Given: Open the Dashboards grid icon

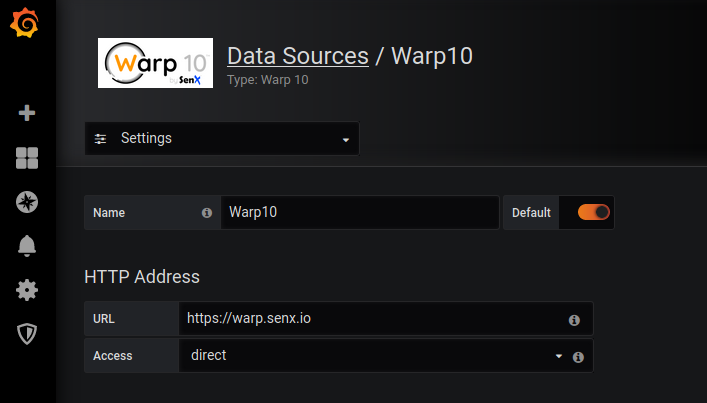Looking at the screenshot, I should 27,158.
